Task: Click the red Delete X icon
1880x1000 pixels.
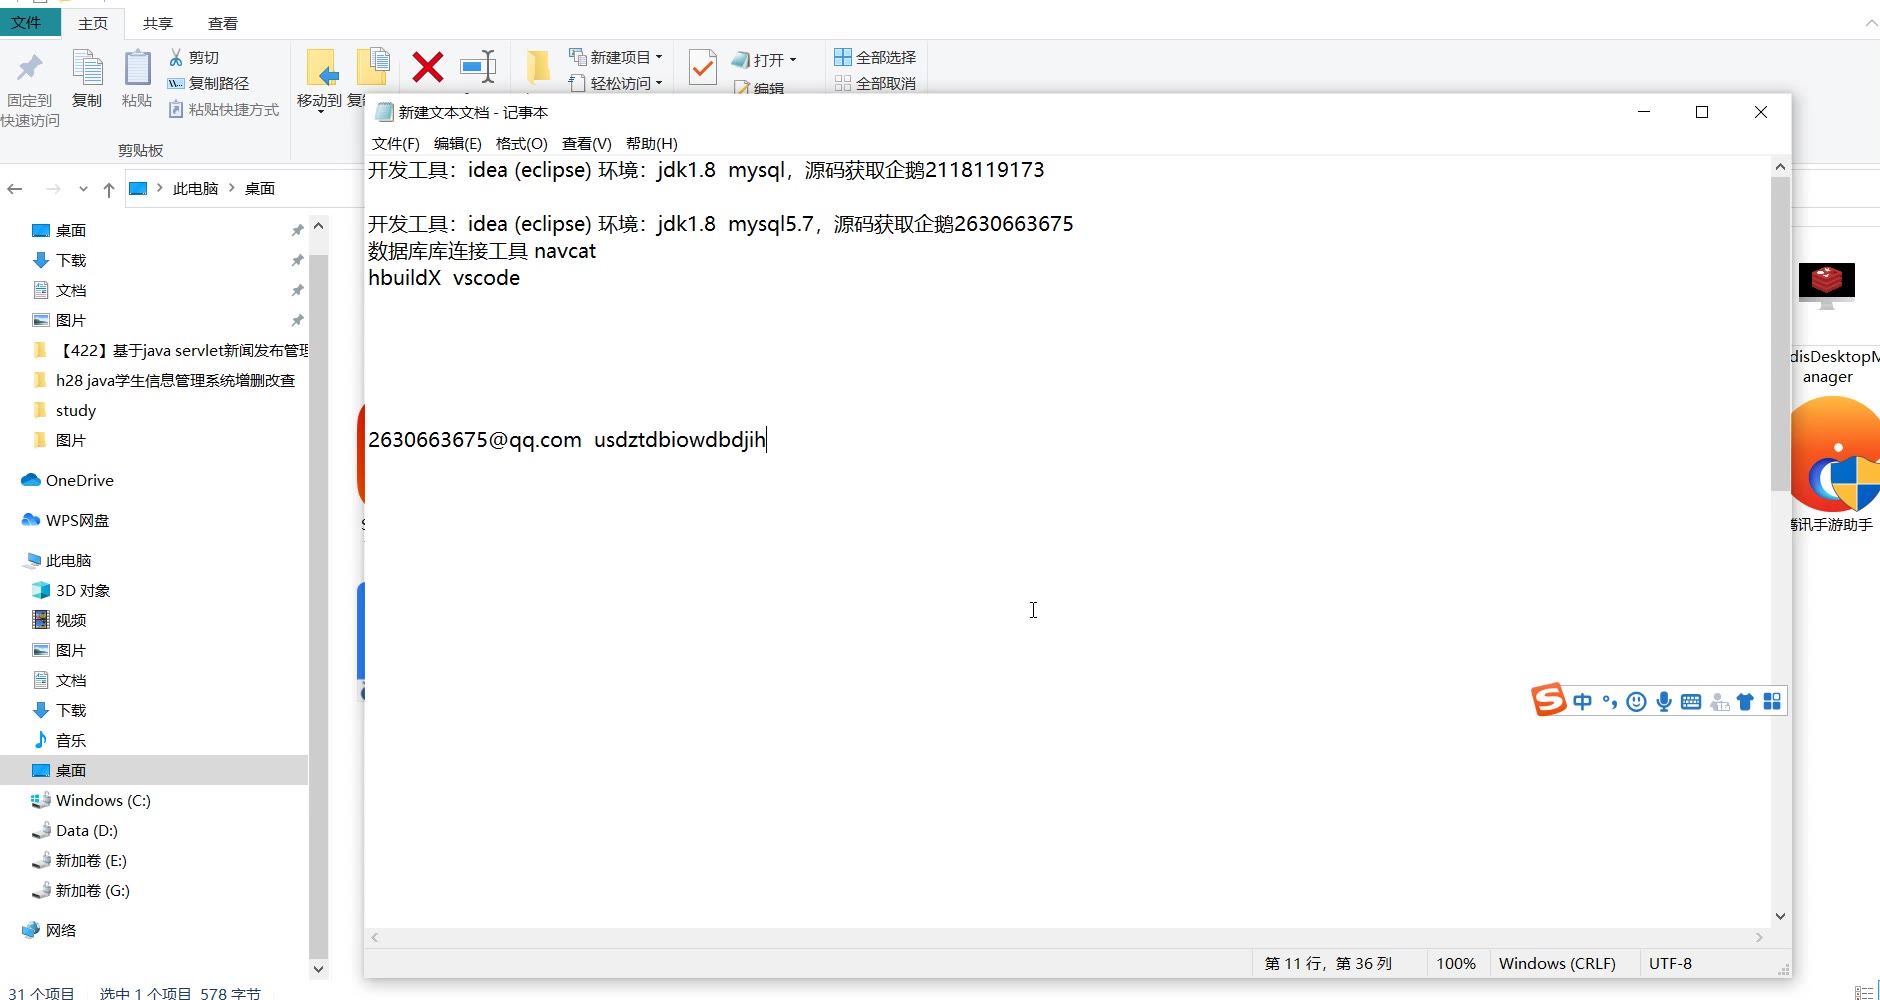Action: [x=428, y=68]
